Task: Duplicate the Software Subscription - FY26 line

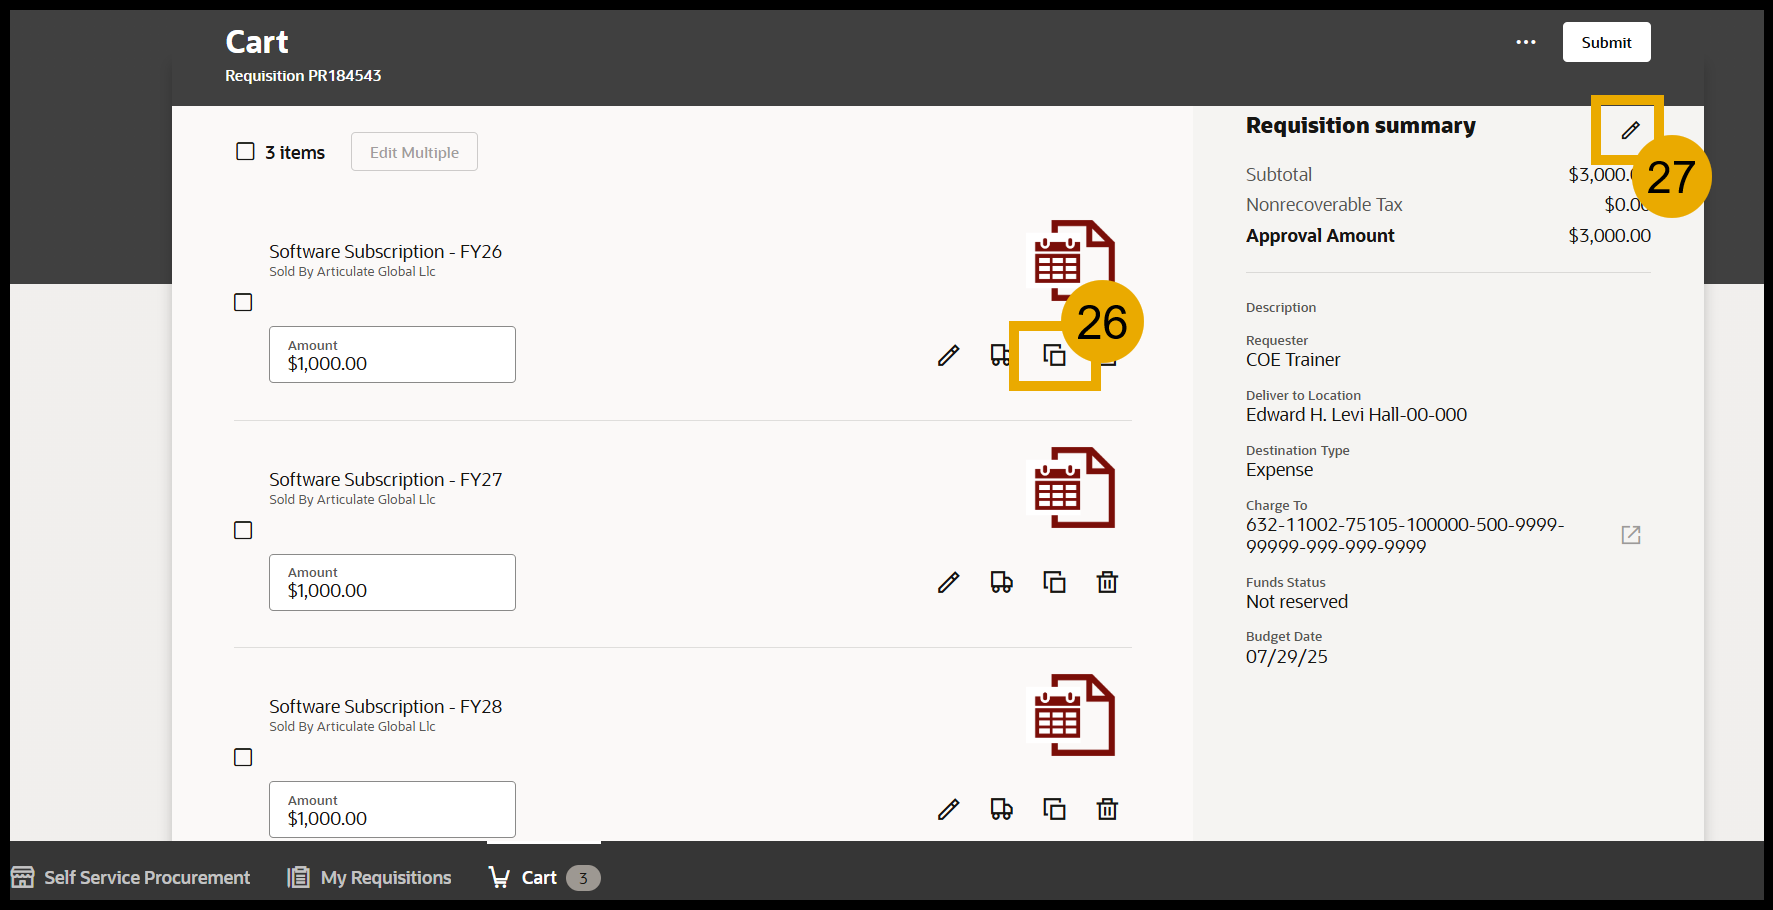Action: 1054,355
